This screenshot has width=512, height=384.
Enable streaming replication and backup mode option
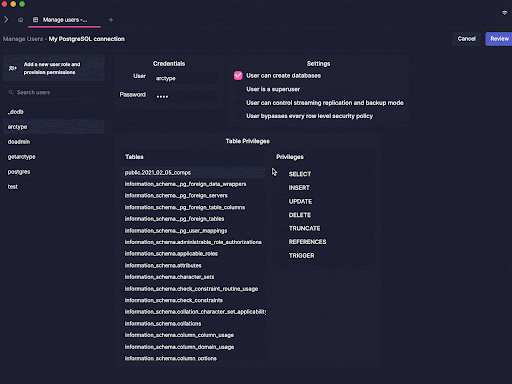[238, 103]
